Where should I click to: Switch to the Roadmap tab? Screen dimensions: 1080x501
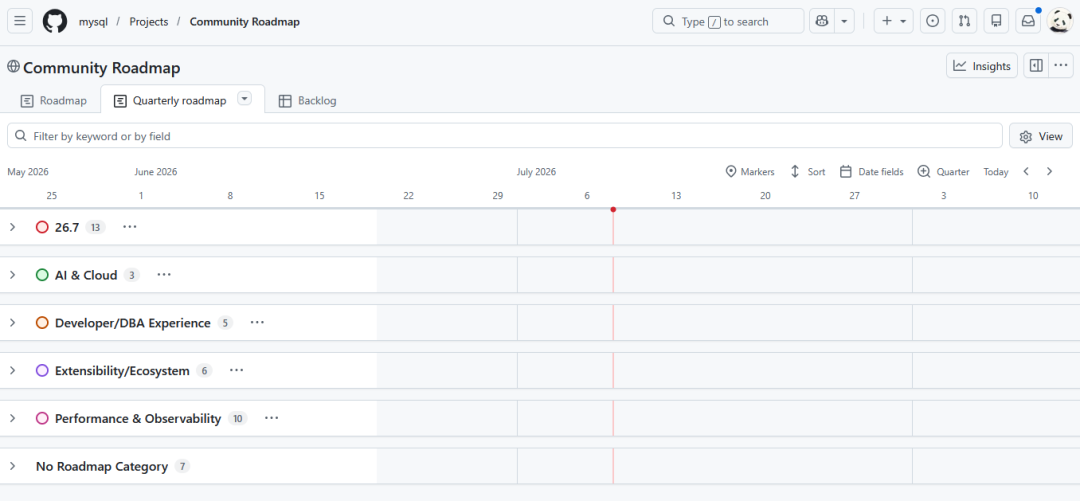(54, 101)
